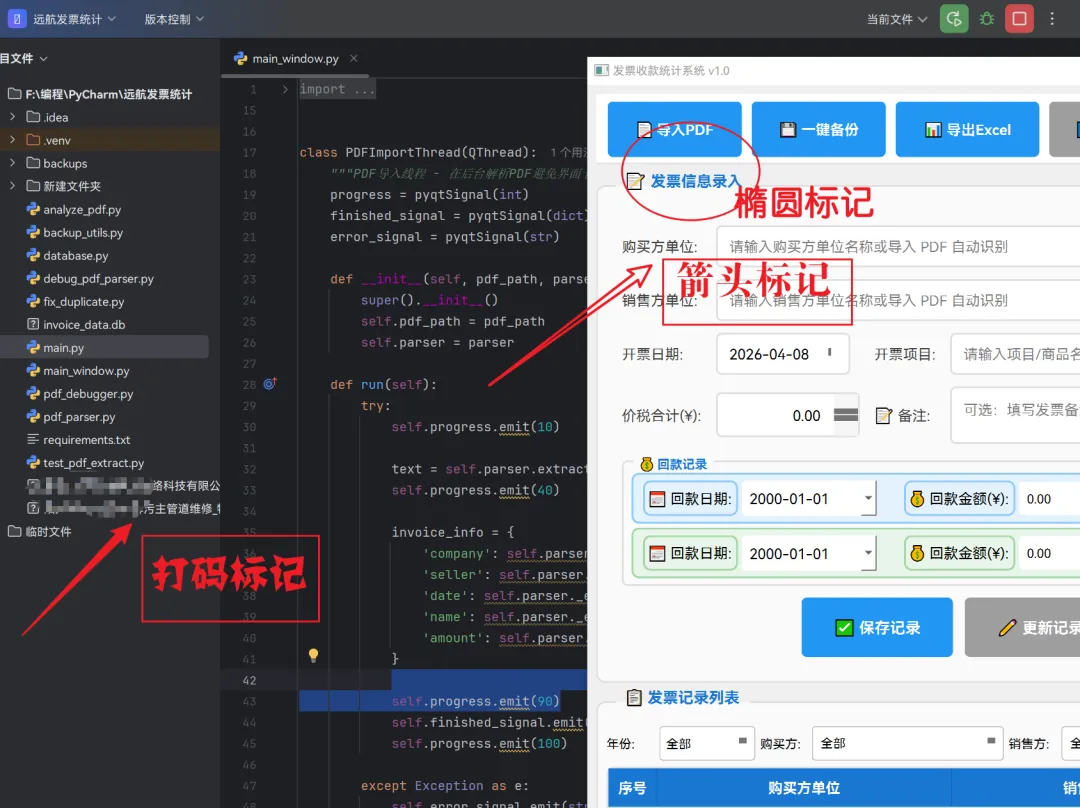The image size is (1080, 808).
Task: Open the 购买方 filter dropdown
Action: coord(907,743)
